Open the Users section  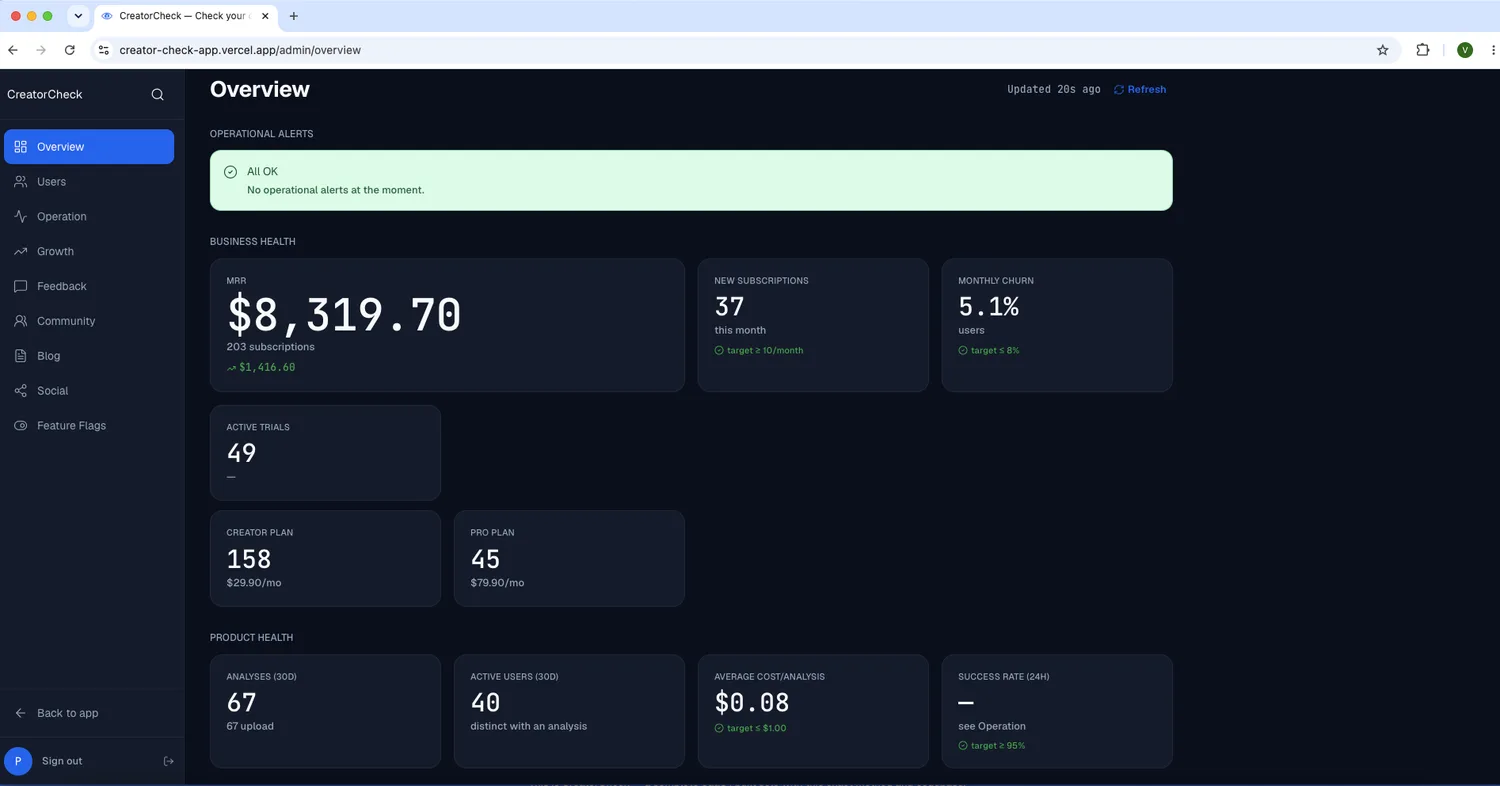89,182
